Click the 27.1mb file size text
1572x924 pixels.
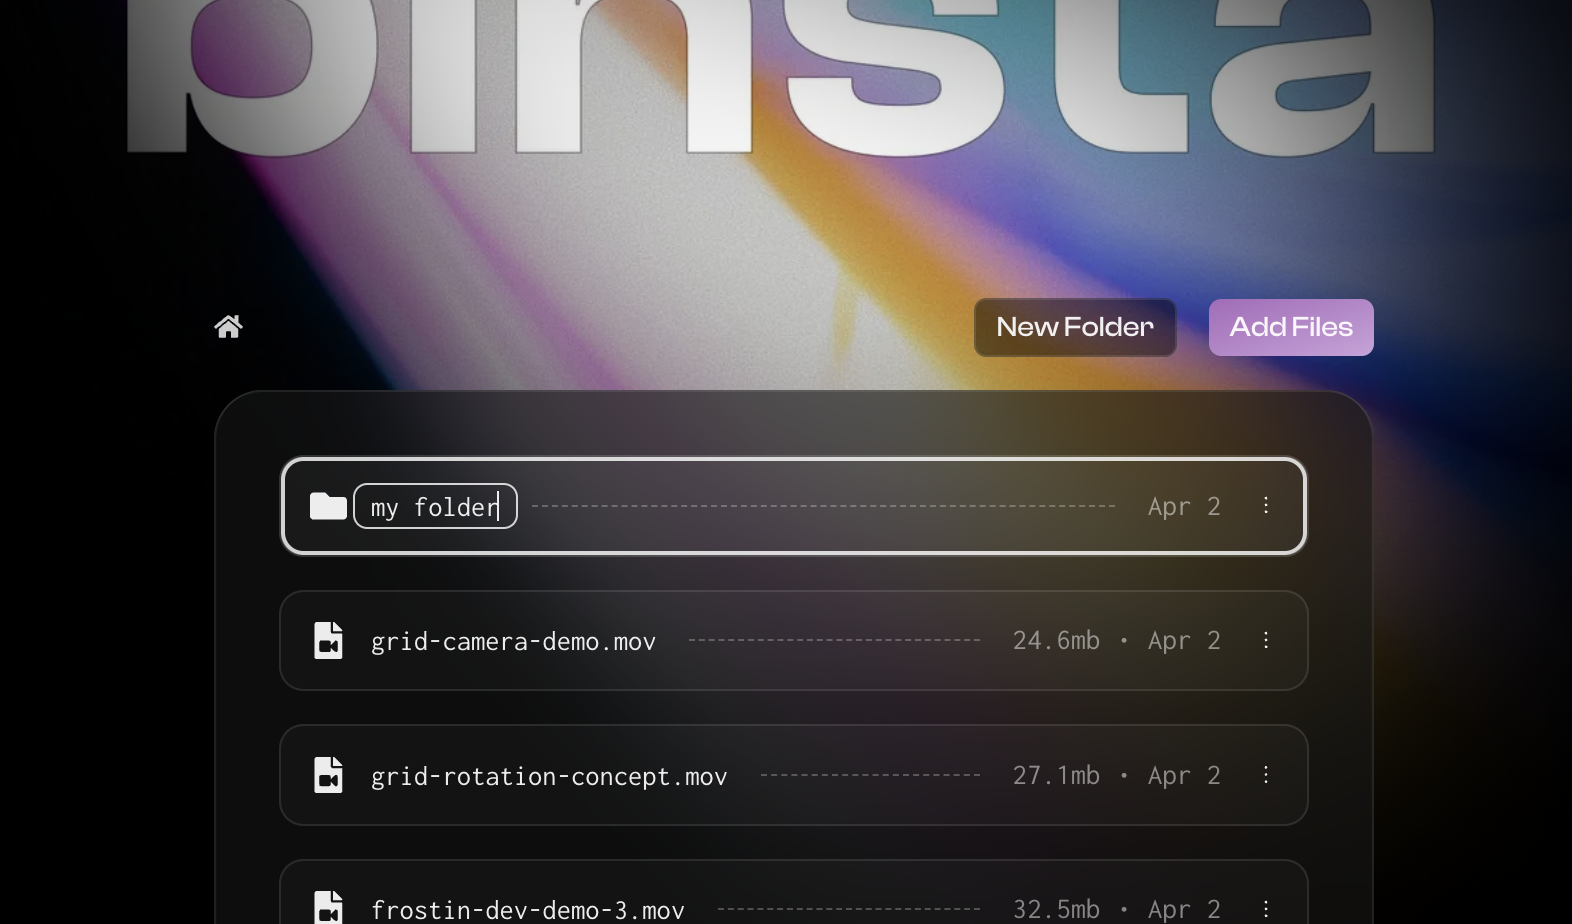click(x=1056, y=775)
